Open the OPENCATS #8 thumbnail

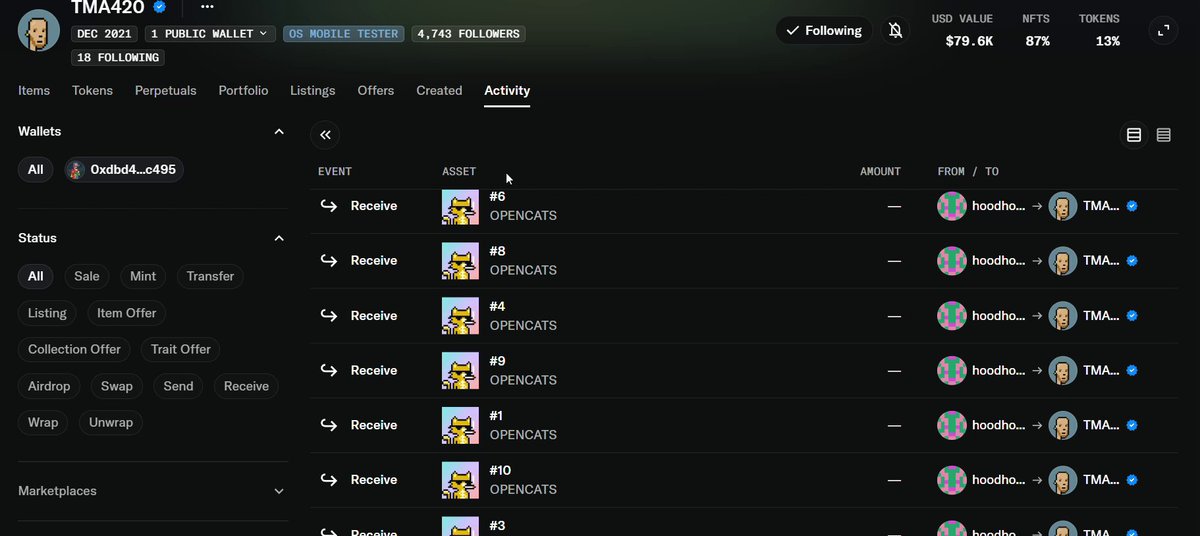tap(460, 261)
